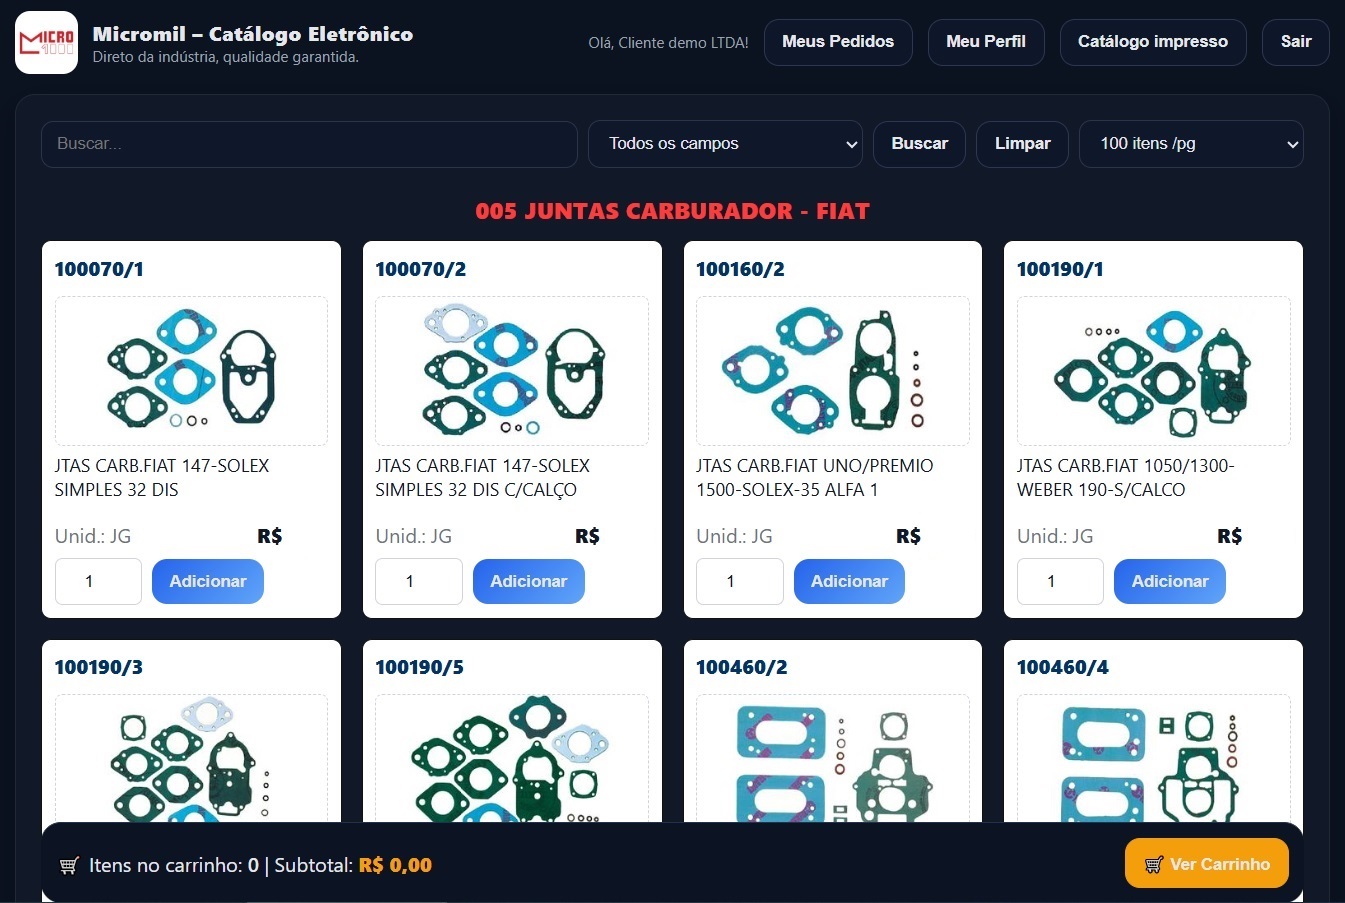Open cart with Ver Carrinho button

[1207, 864]
